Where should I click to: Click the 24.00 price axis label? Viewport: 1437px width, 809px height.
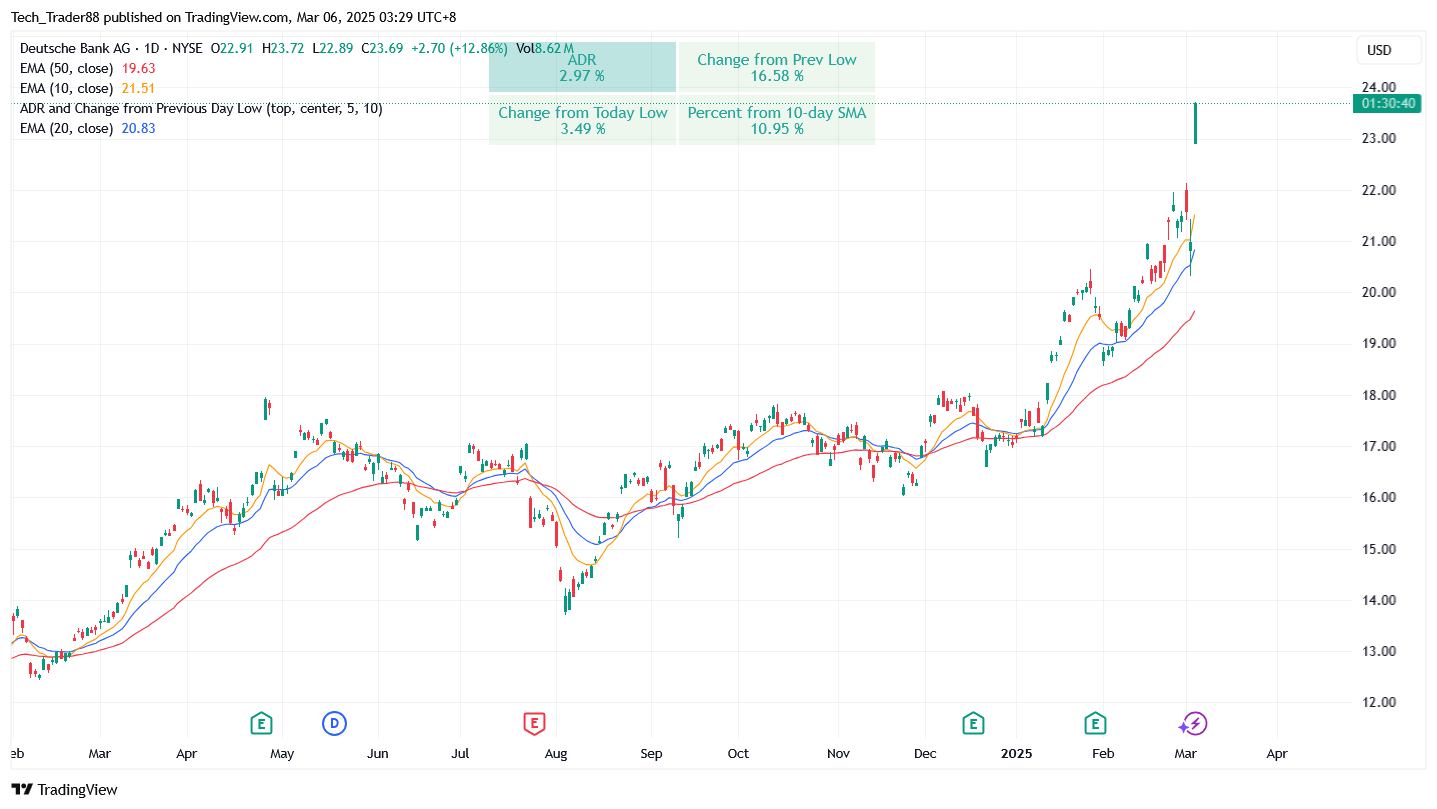[1377, 87]
